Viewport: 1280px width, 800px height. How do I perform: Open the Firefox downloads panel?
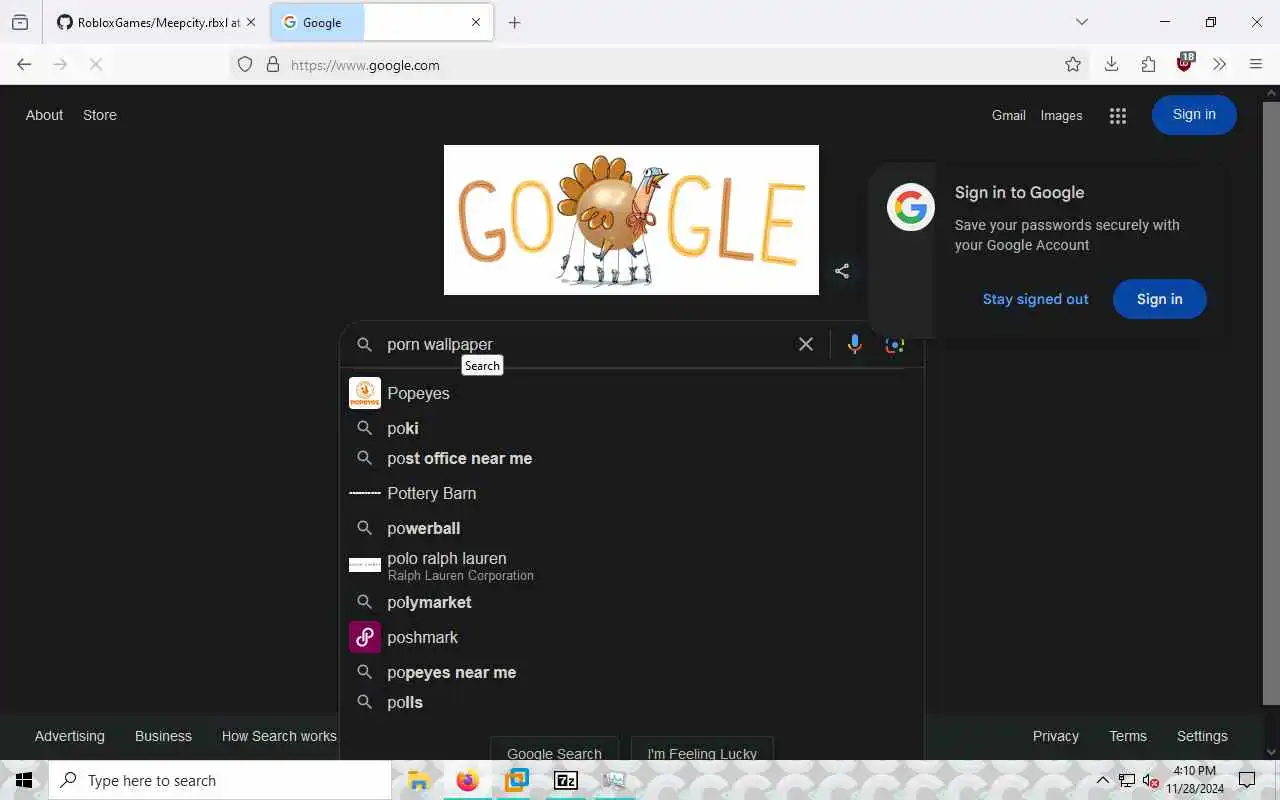[x=1111, y=65]
